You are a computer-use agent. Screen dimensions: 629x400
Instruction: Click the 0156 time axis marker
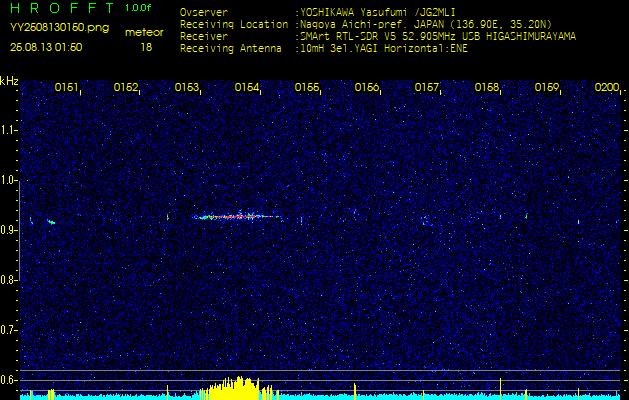click(x=367, y=87)
